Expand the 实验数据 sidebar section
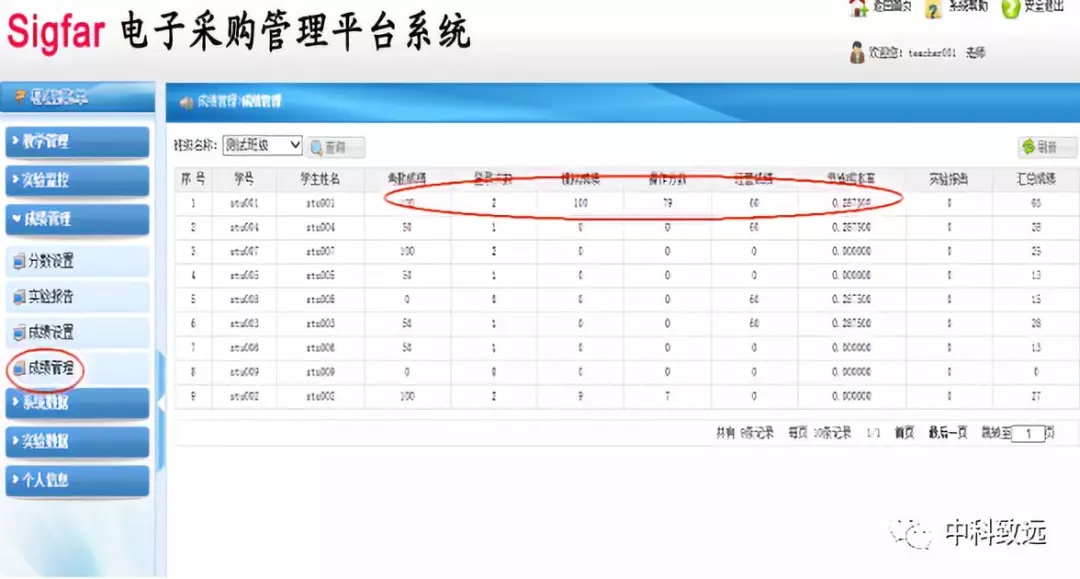1080x579 pixels. (x=76, y=441)
